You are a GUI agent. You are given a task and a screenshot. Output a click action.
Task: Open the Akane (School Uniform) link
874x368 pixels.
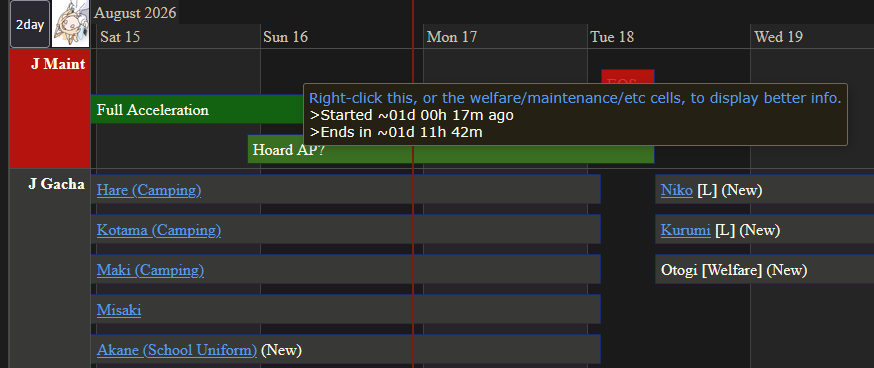(177, 350)
